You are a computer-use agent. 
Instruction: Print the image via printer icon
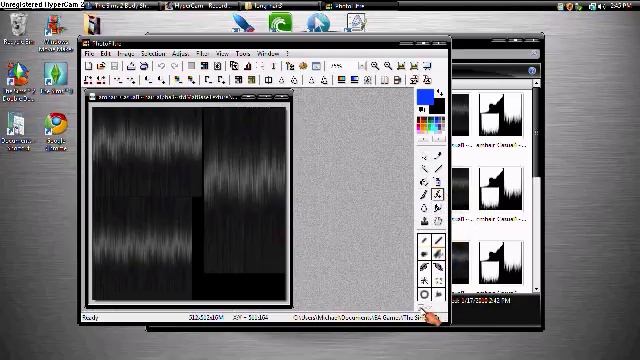tap(131, 66)
